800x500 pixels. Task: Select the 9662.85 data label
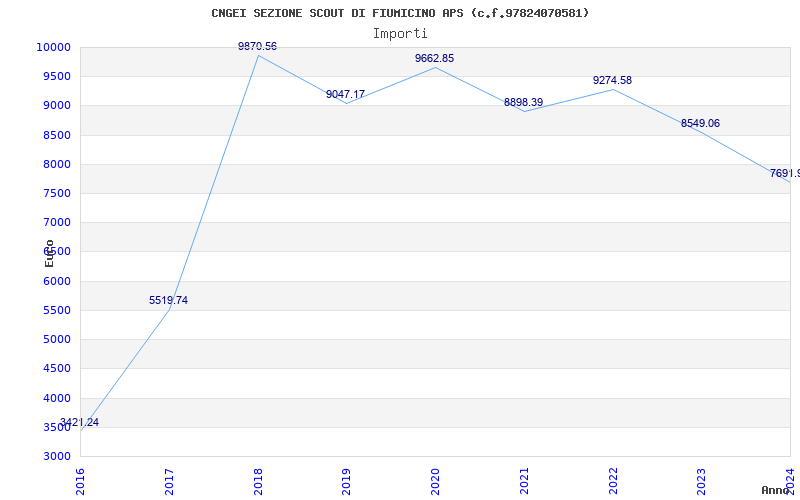point(434,59)
